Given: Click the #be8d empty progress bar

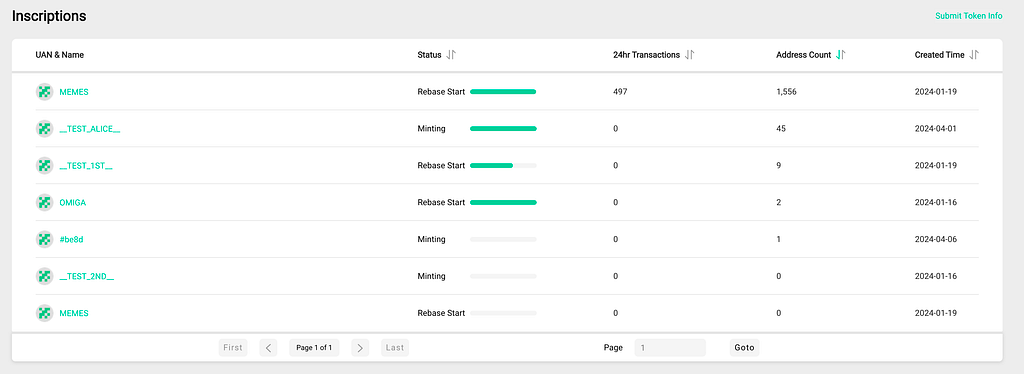Looking at the screenshot, I should click(x=504, y=240).
